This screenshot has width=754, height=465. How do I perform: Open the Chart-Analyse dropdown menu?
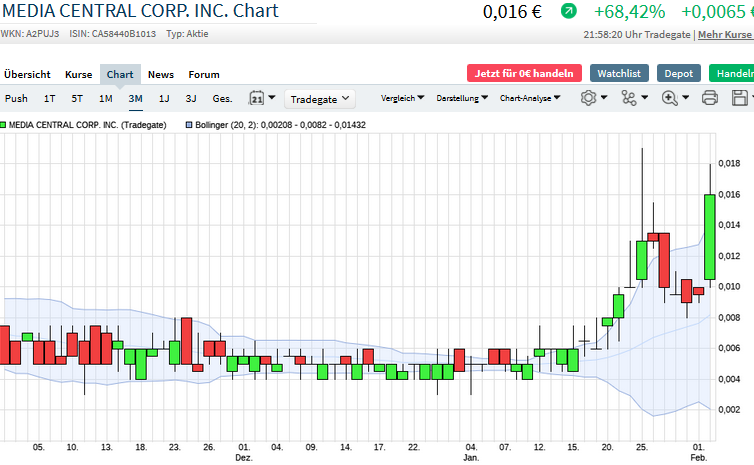click(530, 98)
